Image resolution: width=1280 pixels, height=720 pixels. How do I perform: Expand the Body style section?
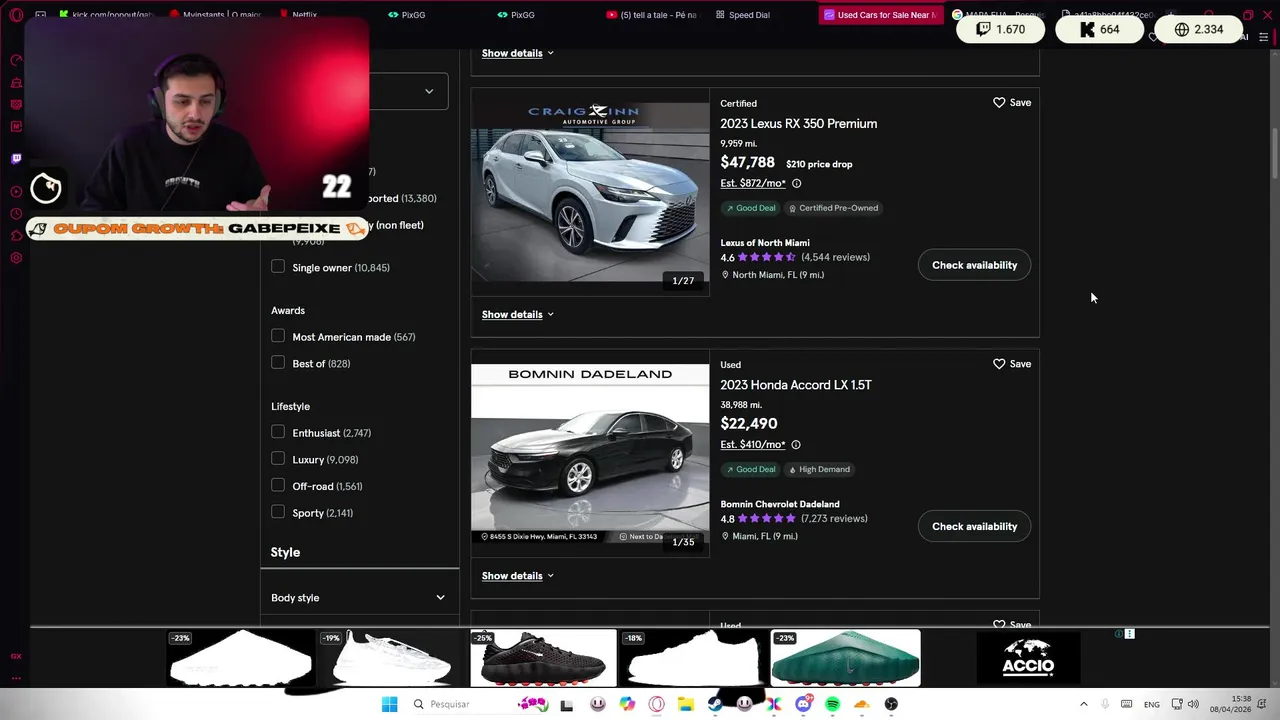359,598
